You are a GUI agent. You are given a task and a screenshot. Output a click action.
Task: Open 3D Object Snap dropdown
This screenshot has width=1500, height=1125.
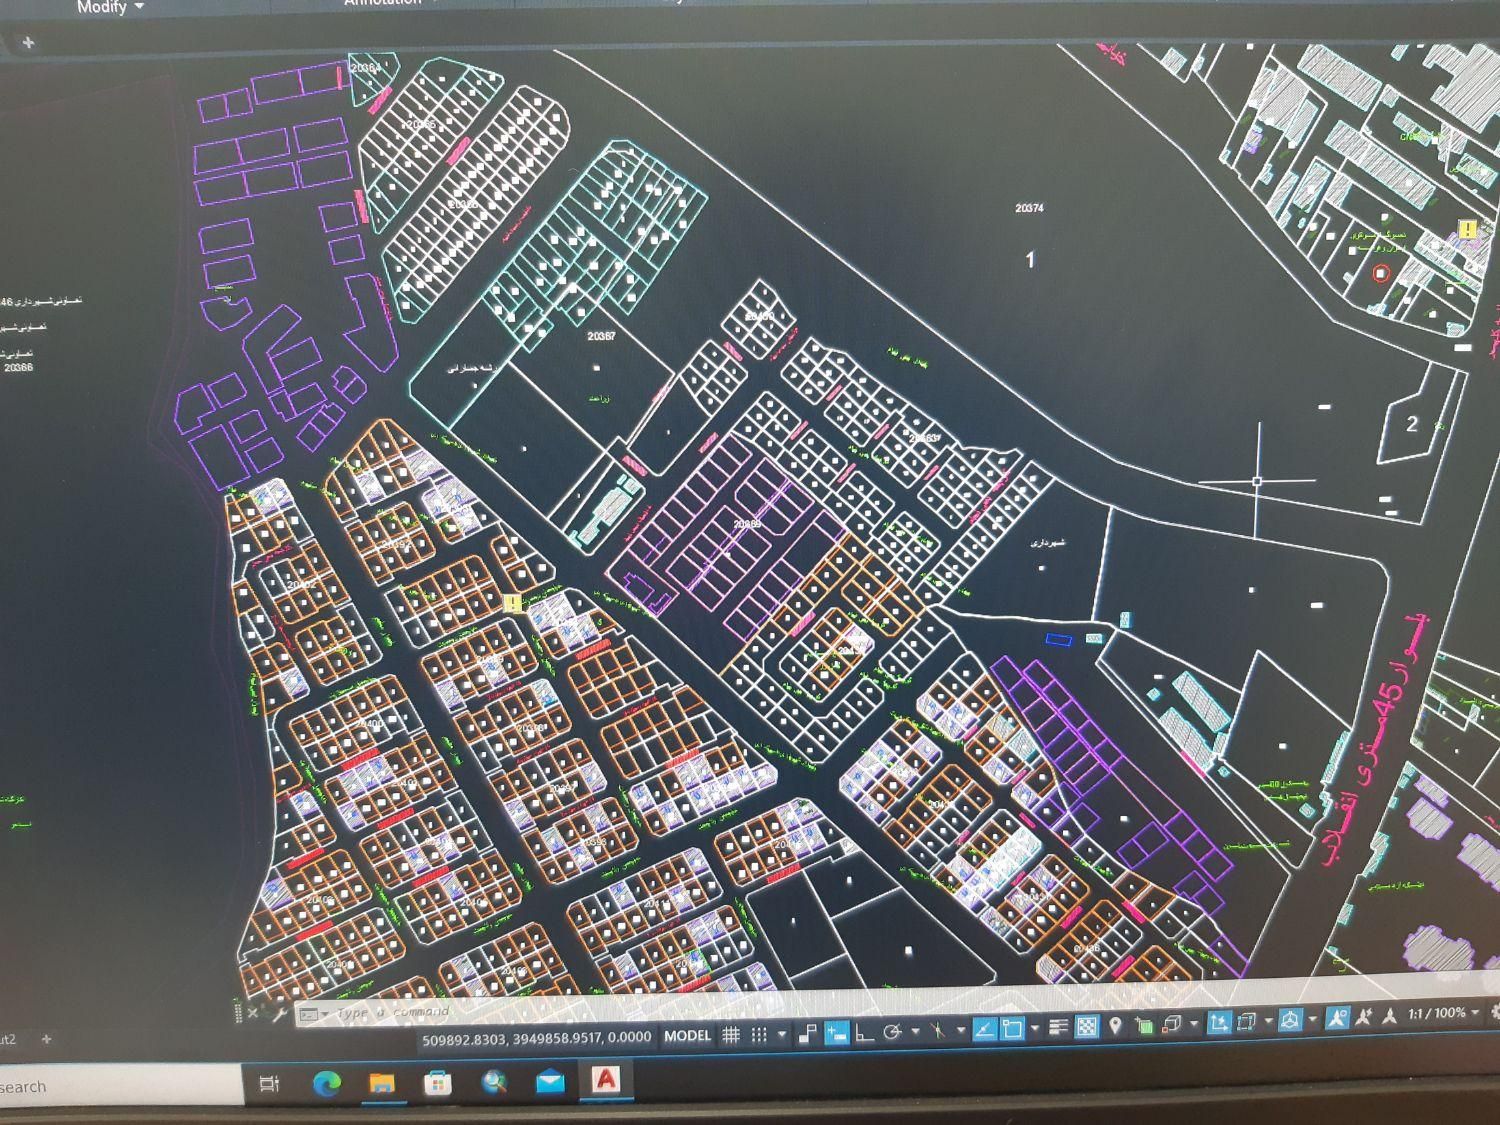(1193, 1024)
